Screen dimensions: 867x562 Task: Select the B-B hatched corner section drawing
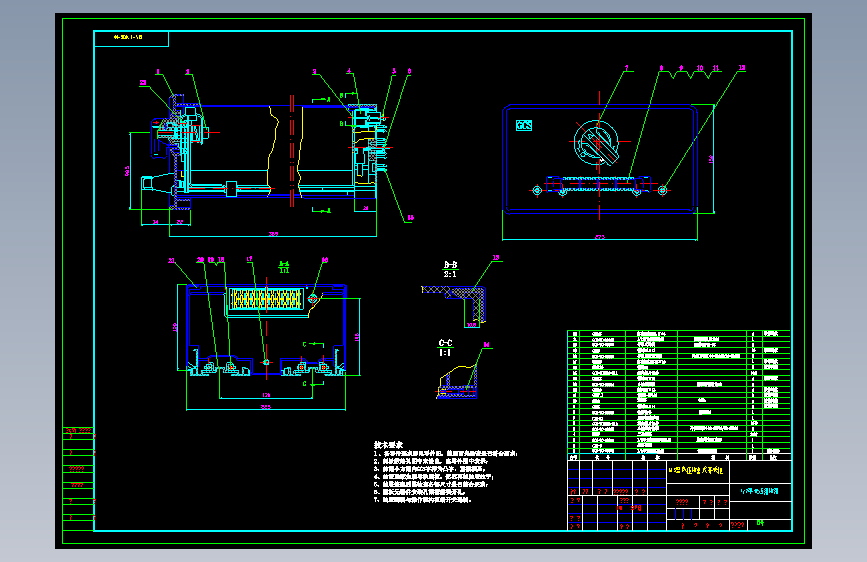[x=455, y=306]
